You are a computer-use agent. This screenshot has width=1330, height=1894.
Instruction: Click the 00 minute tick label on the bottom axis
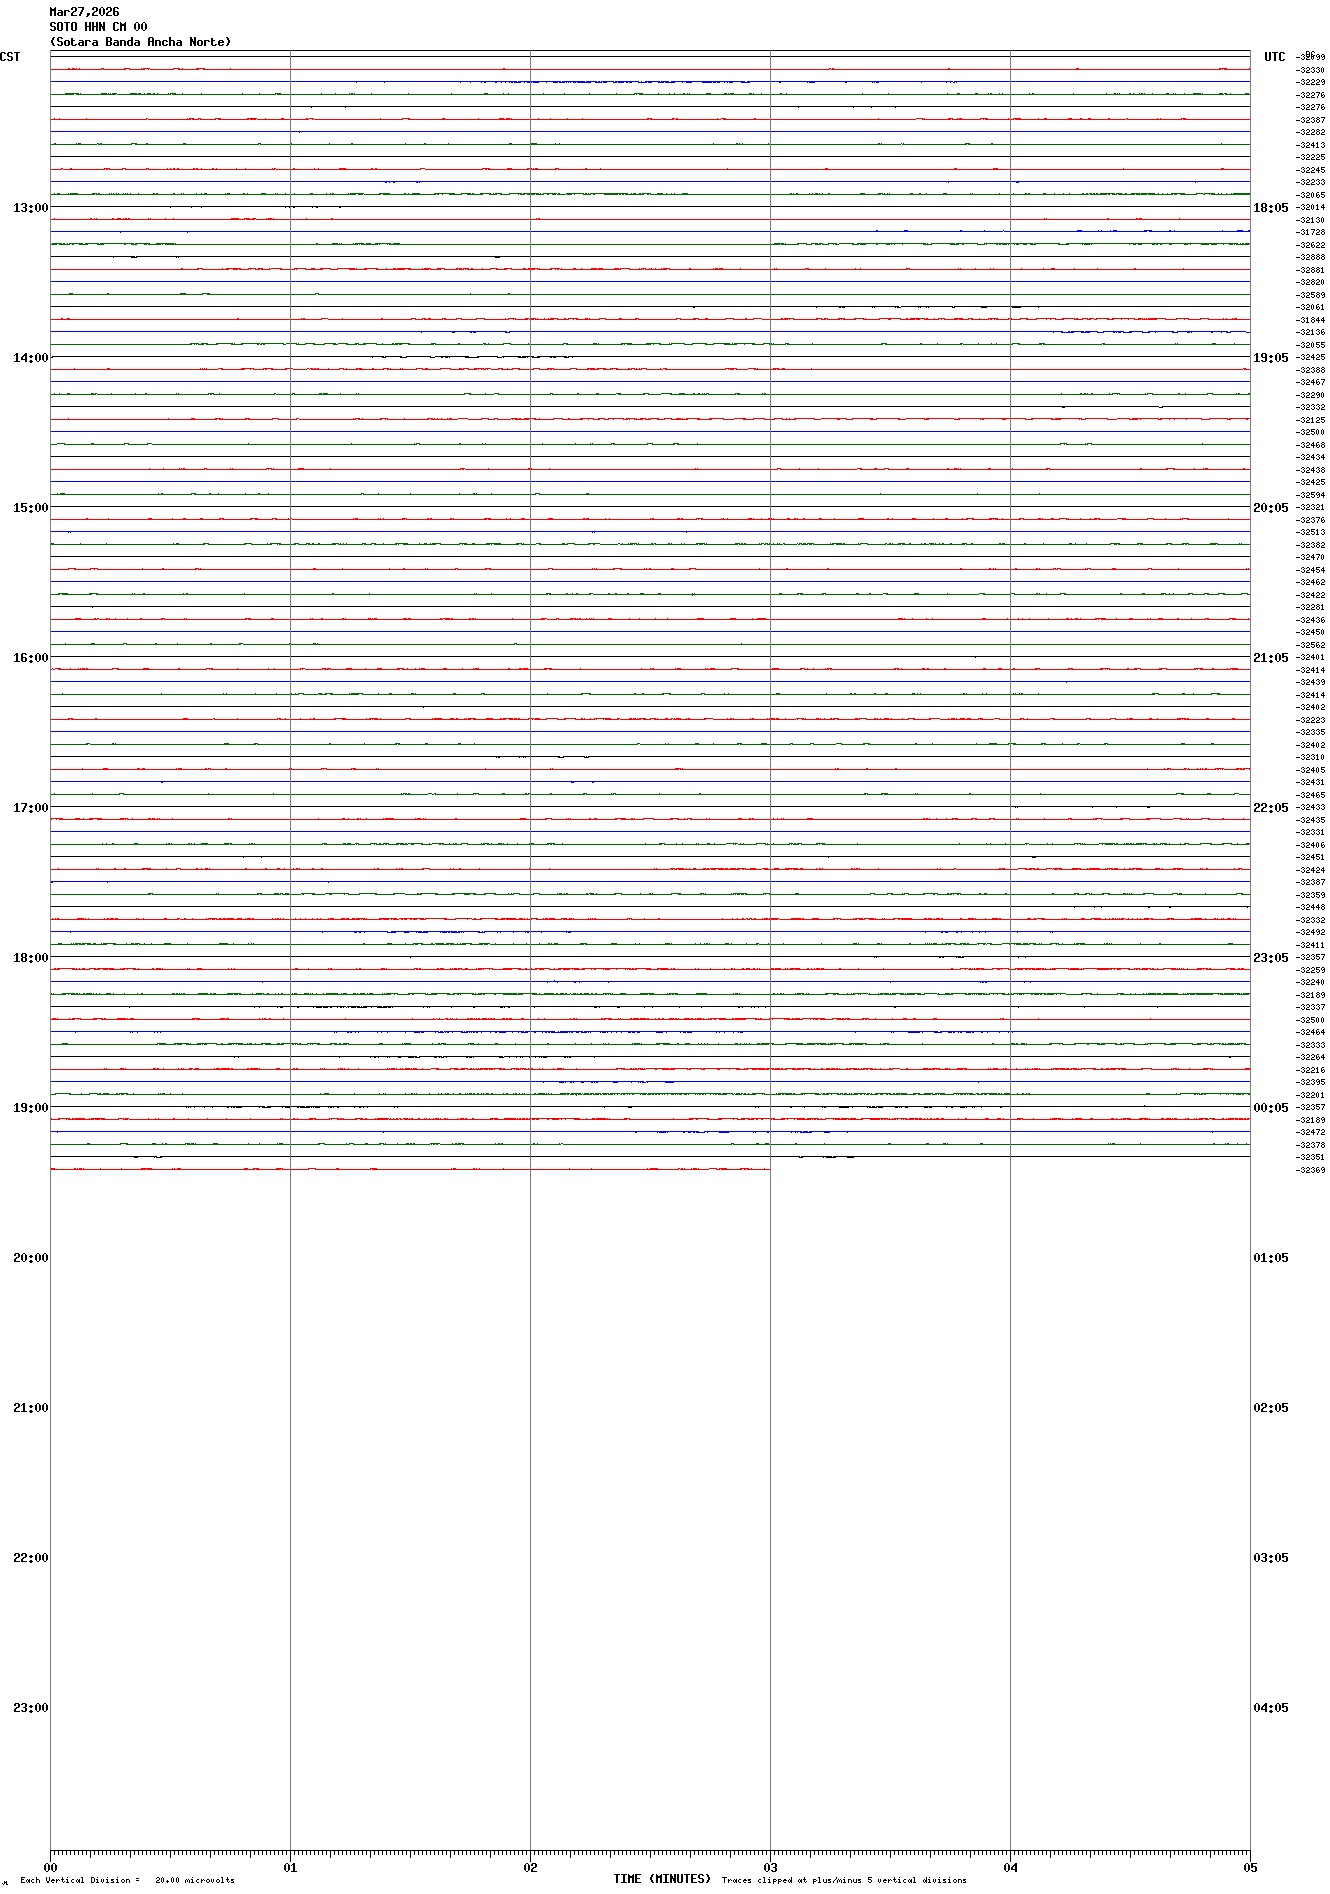50,1867
